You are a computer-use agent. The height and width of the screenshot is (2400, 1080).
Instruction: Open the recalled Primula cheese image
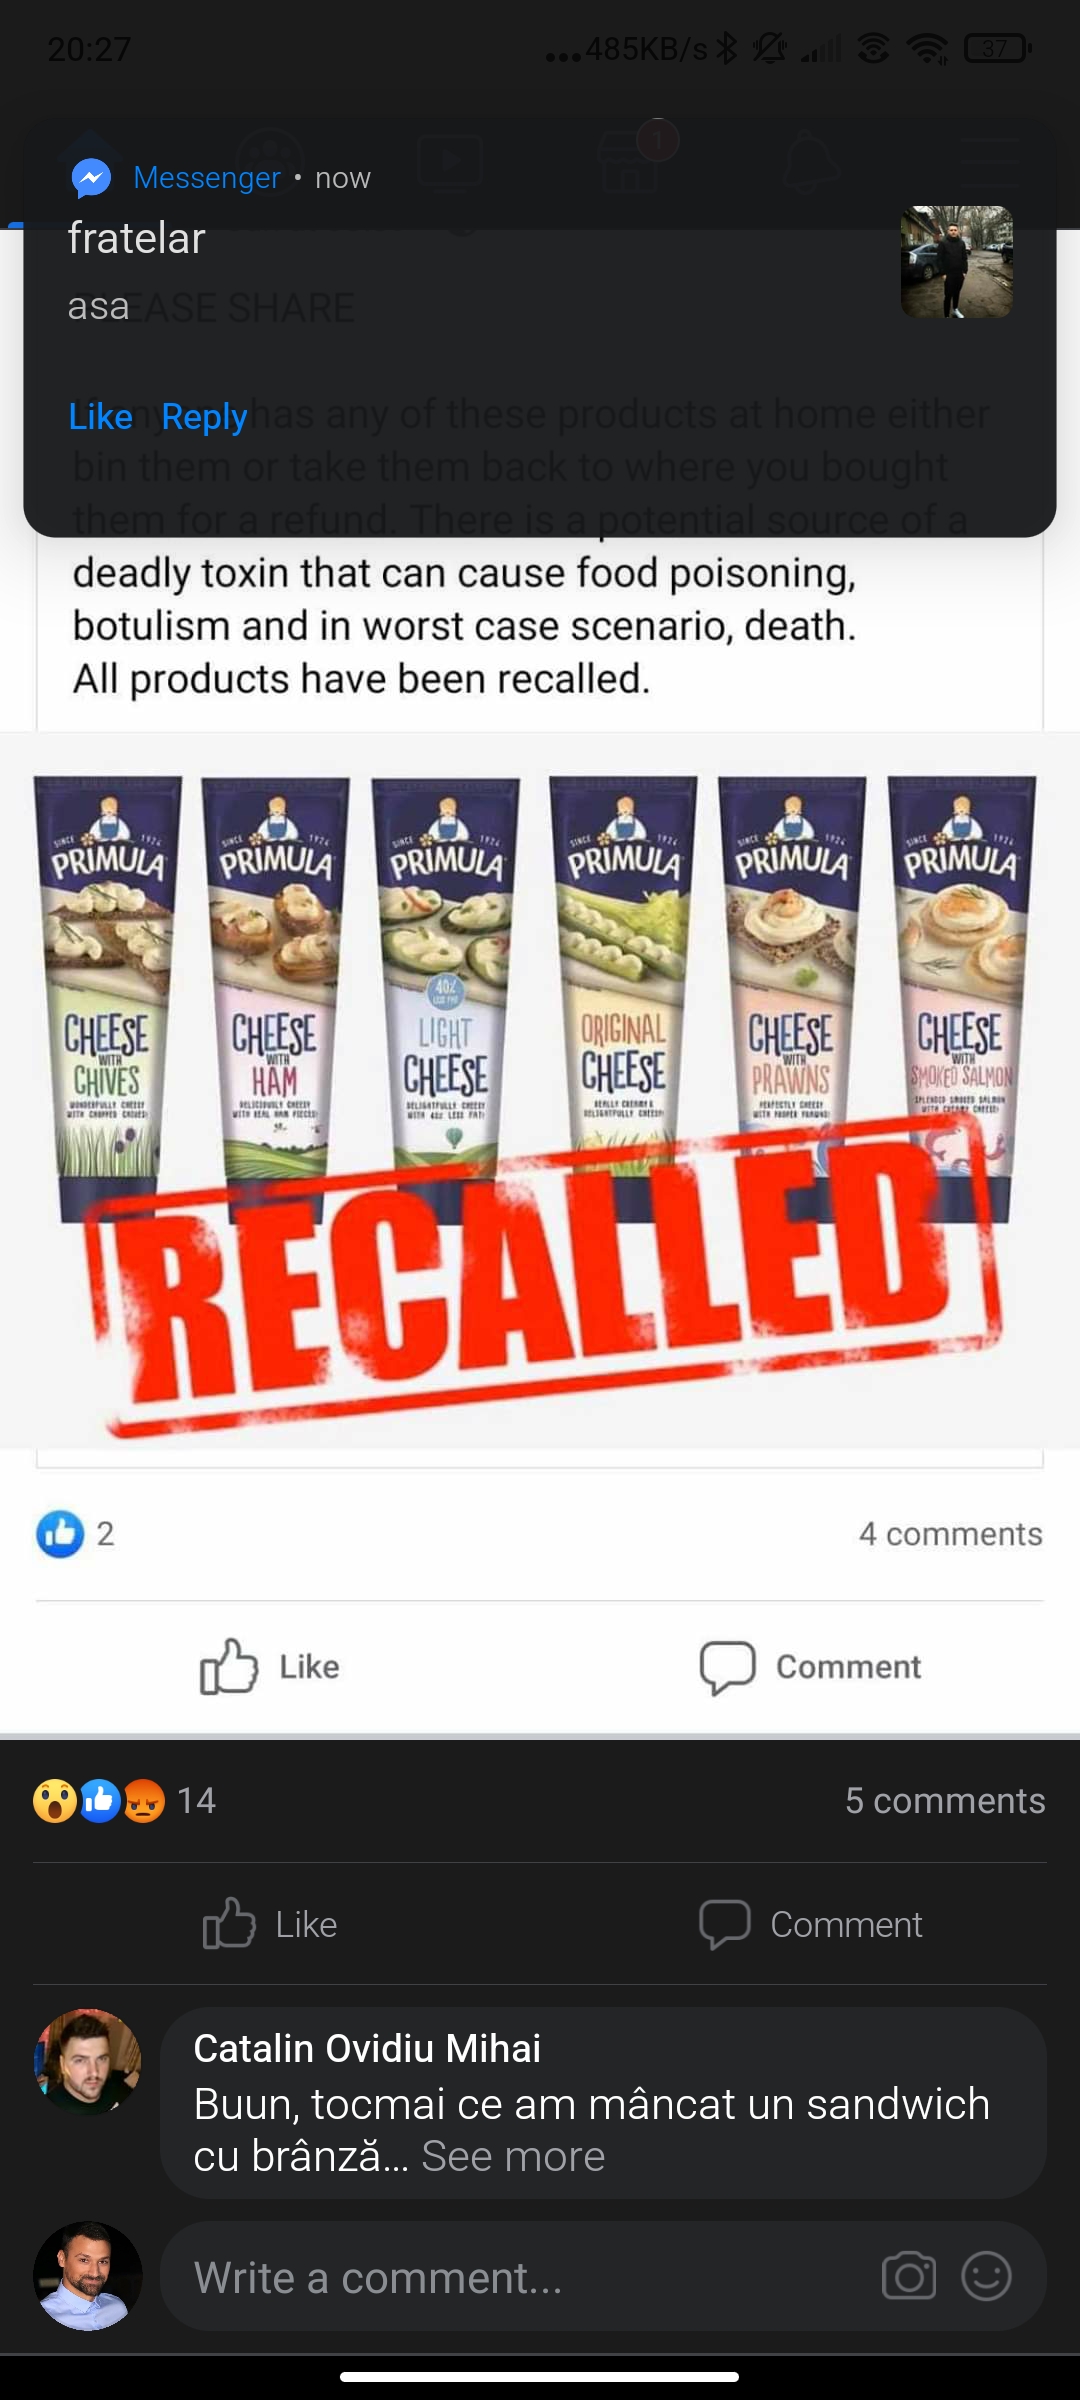point(540,1090)
